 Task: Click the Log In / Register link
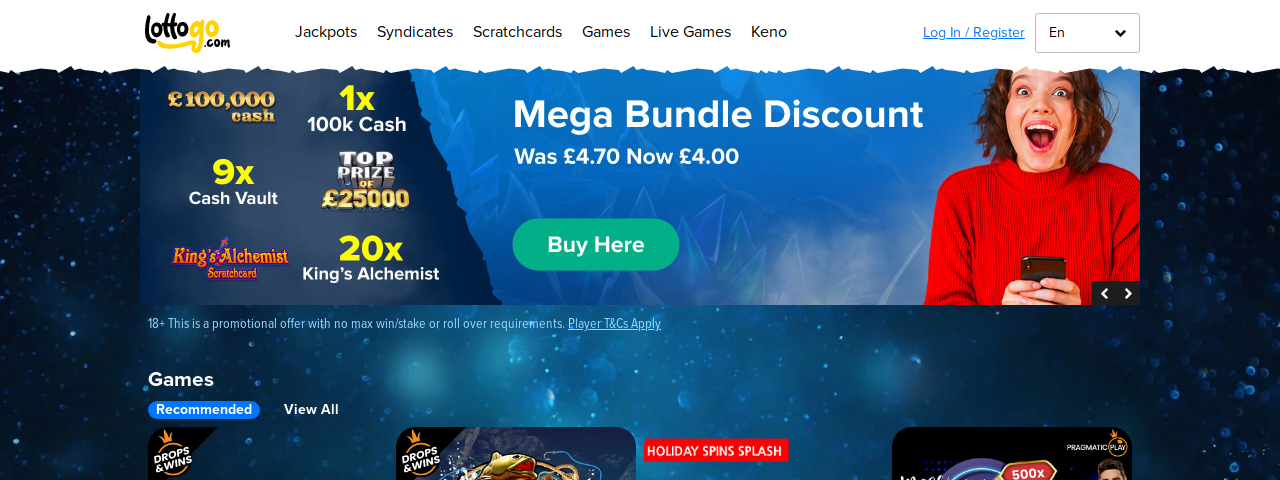pos(974,33)
